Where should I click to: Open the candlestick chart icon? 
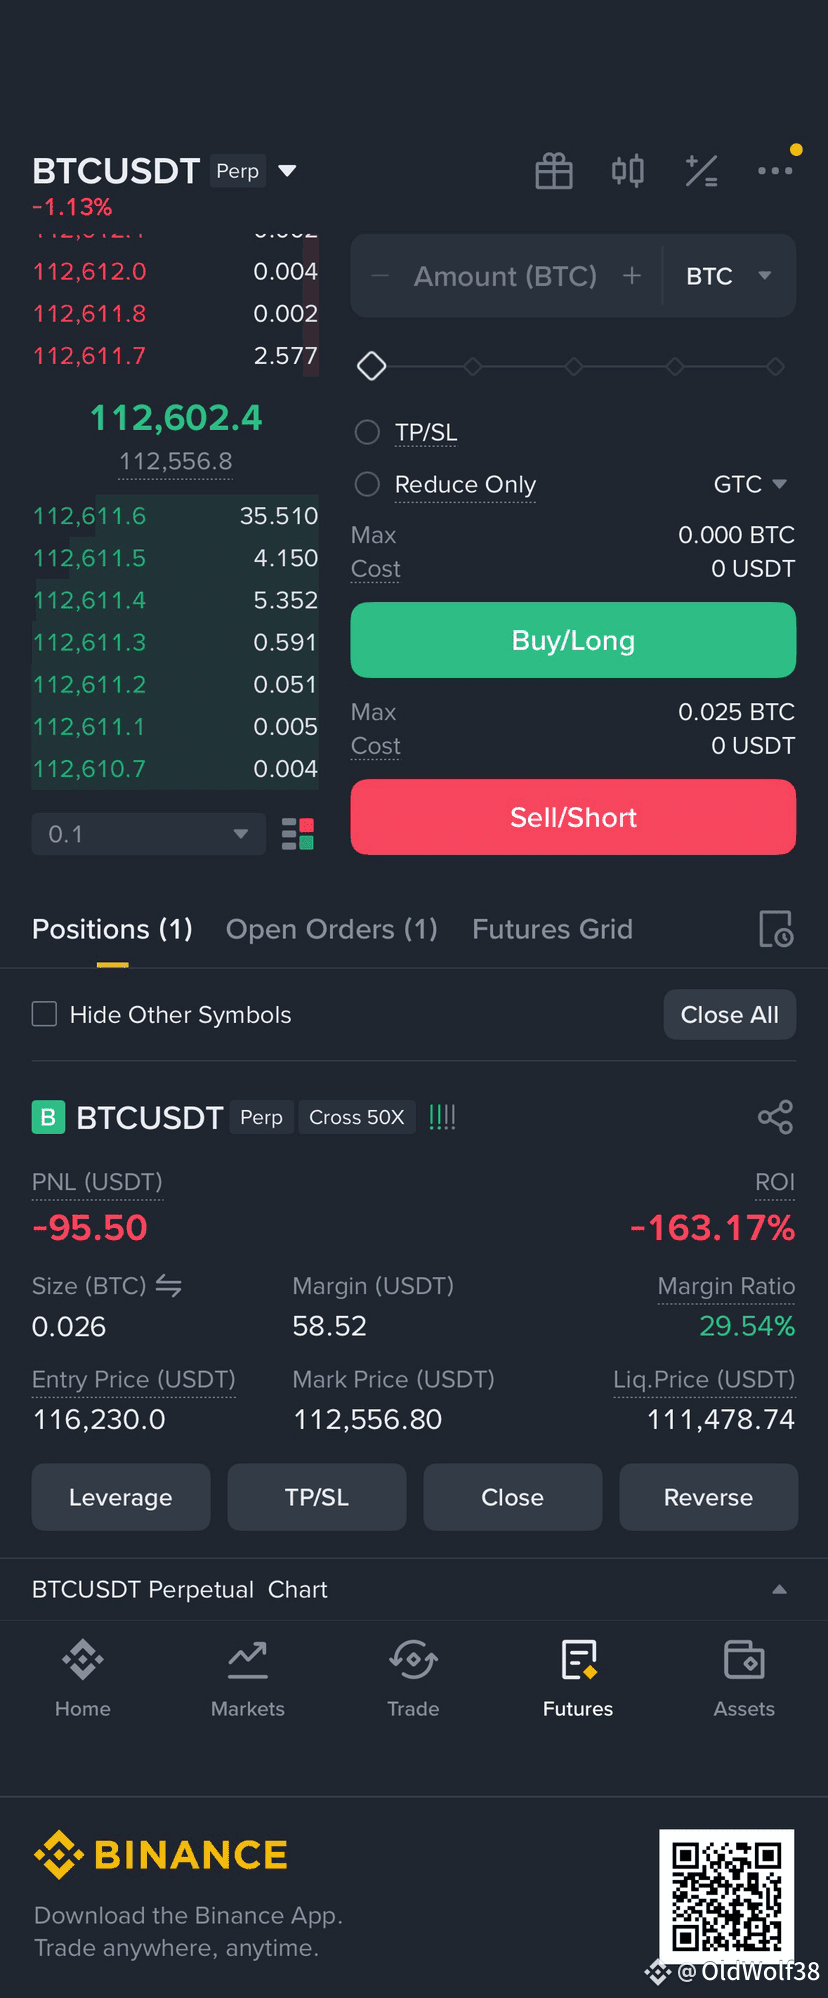point(628,171)
